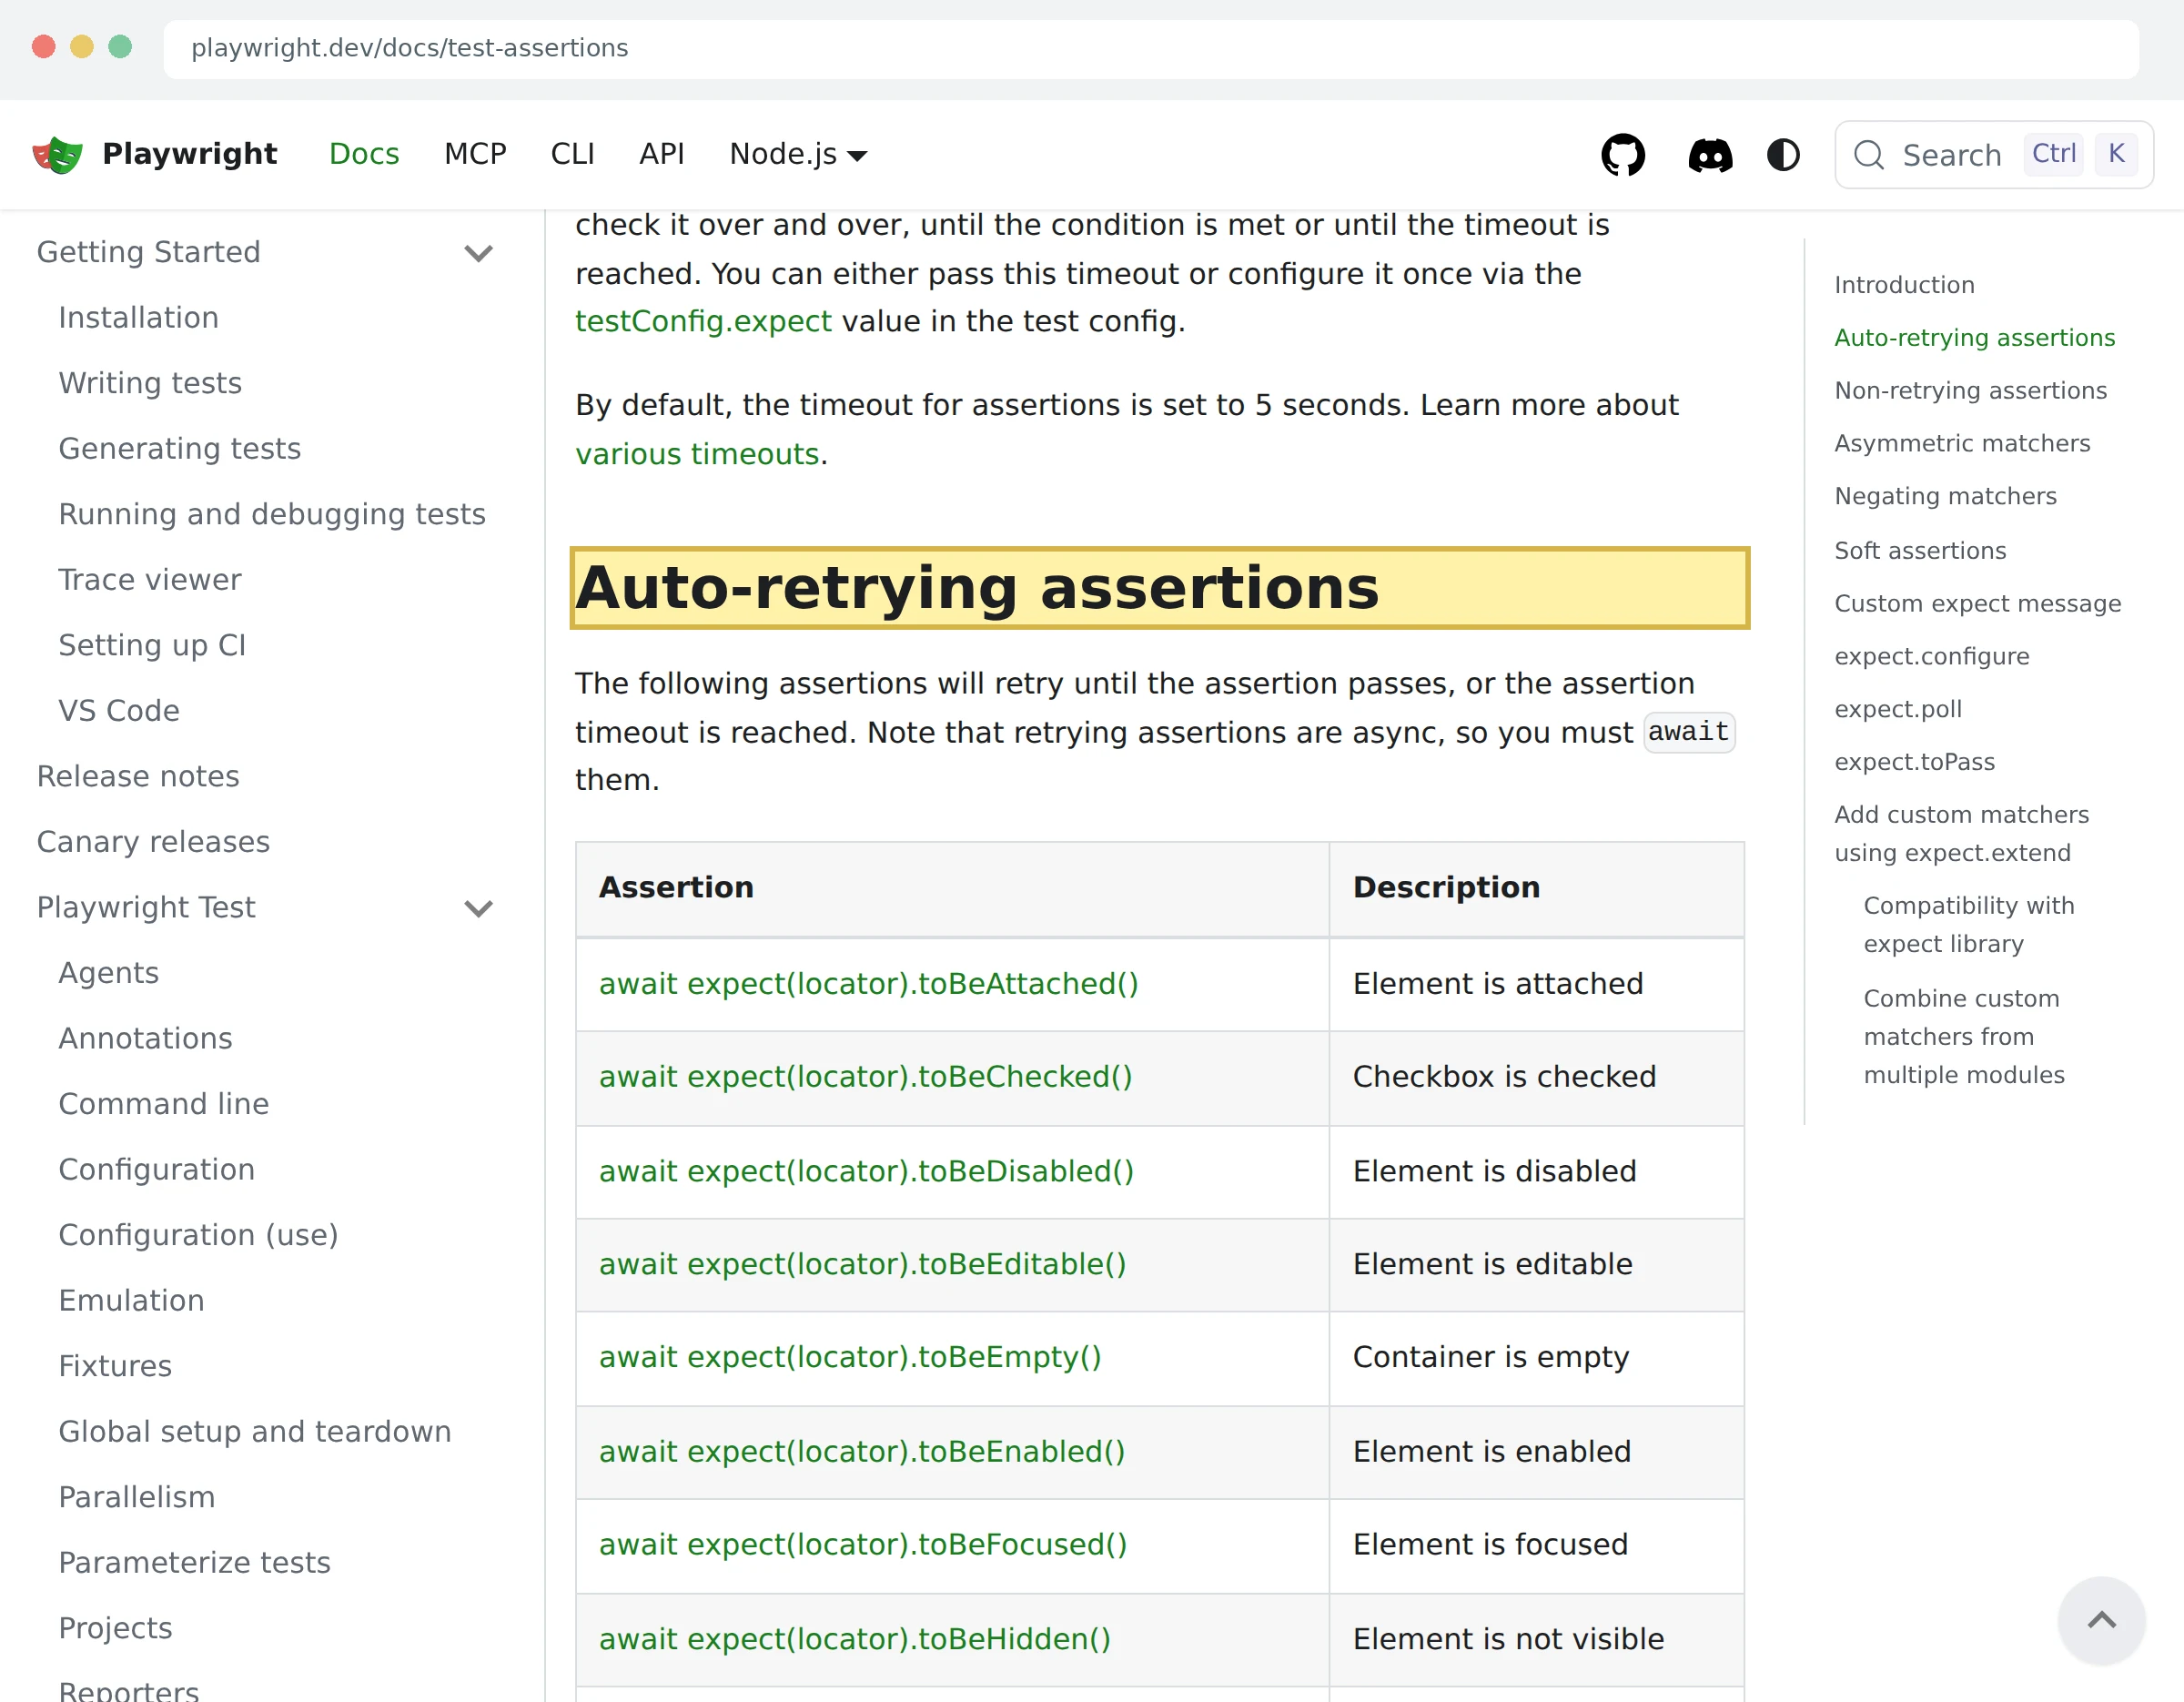2184x1702 pixels.
Task: Open Installation in the sidebar
Action: (138, 318)
